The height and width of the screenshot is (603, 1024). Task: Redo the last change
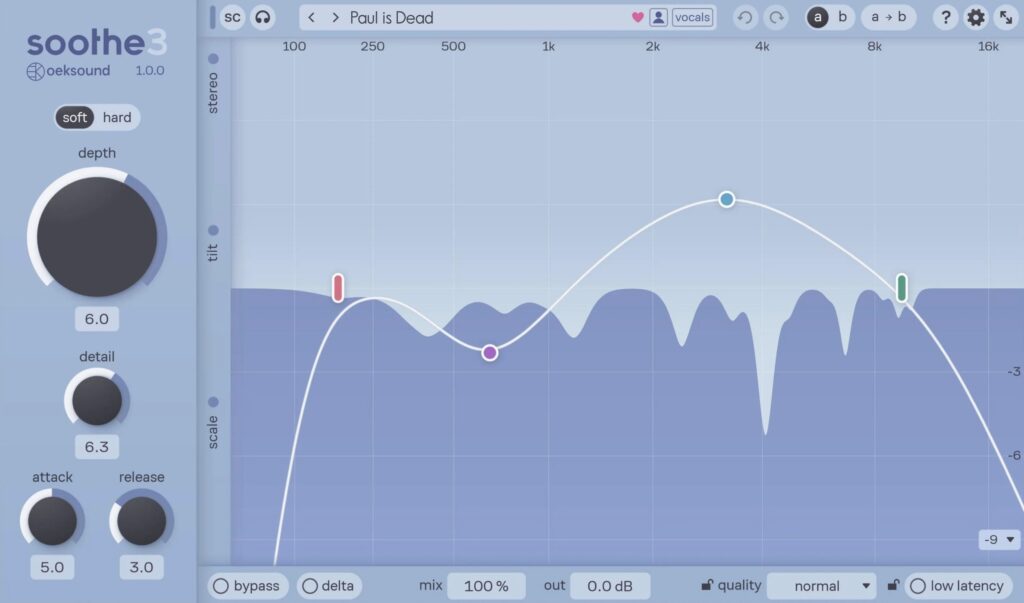pyautogui.click(x=776, y=18)
